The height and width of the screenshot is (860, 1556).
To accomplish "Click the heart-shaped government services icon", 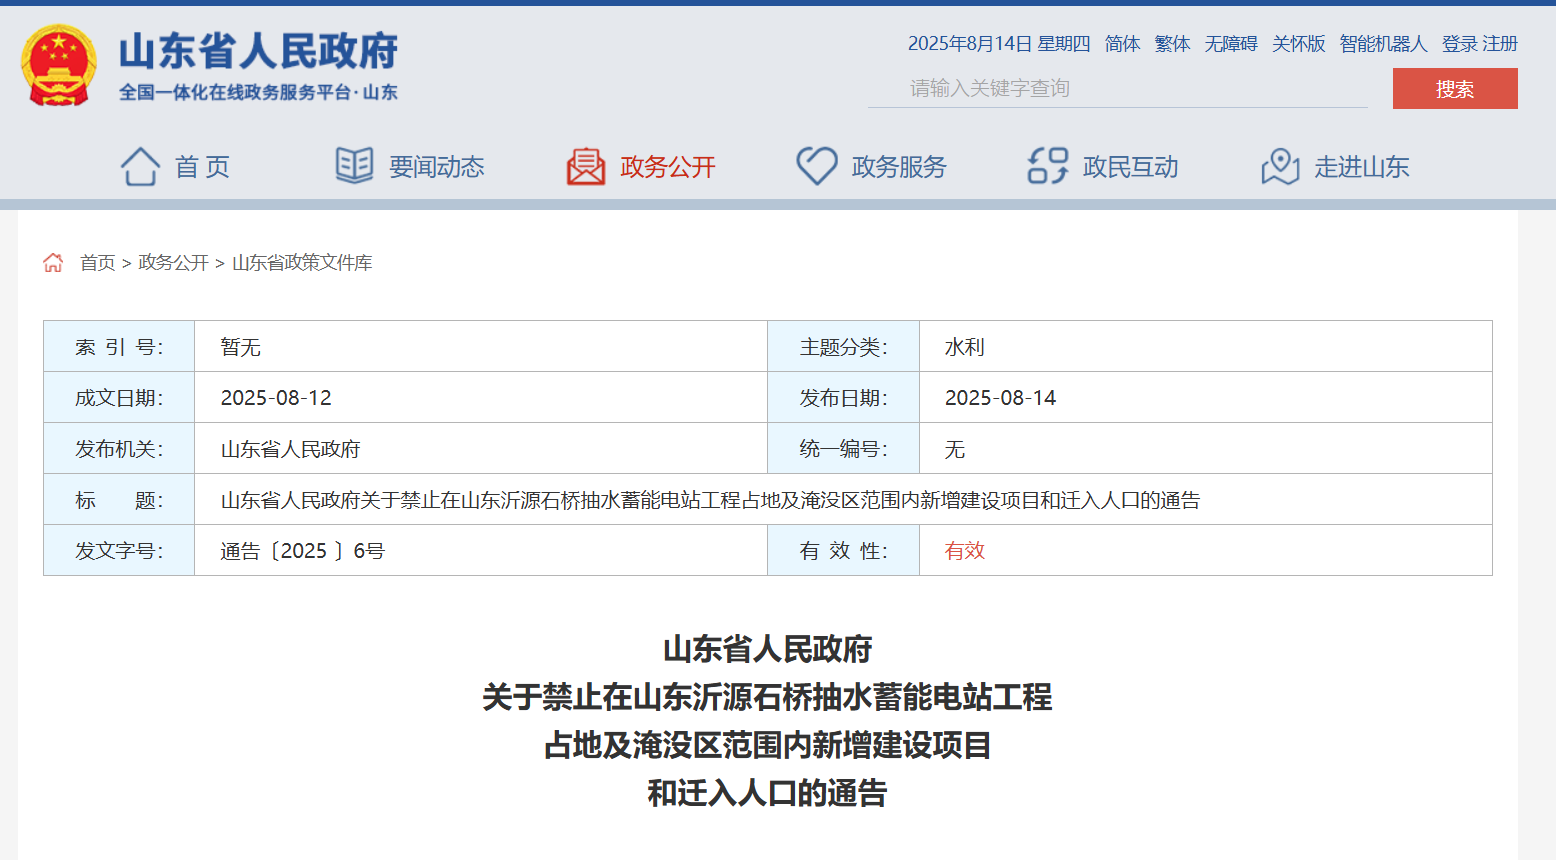I will [x=816, y=166].
